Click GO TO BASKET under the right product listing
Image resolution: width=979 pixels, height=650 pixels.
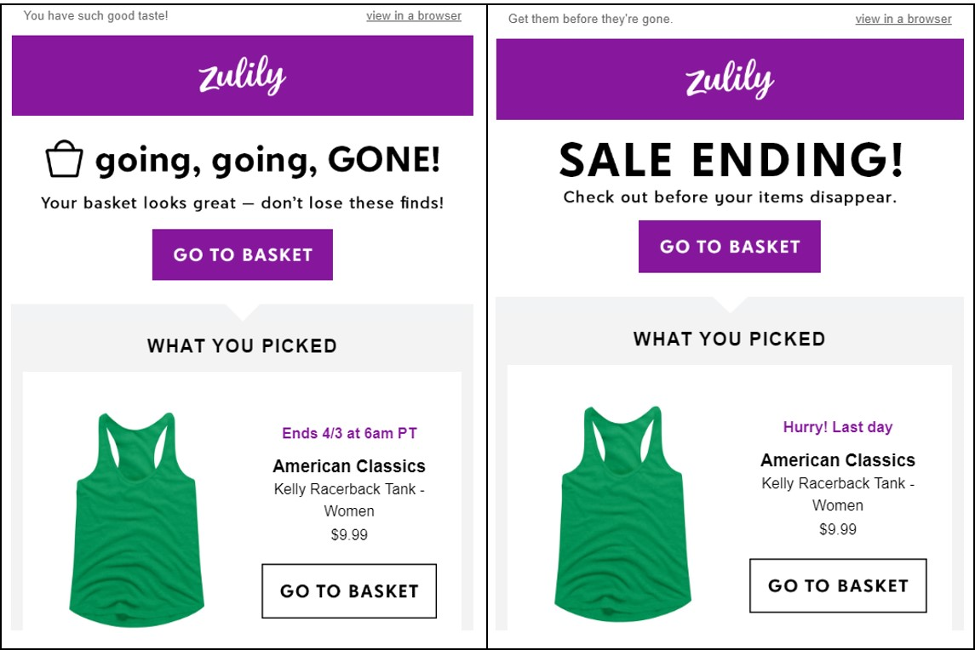click(837, 586)
